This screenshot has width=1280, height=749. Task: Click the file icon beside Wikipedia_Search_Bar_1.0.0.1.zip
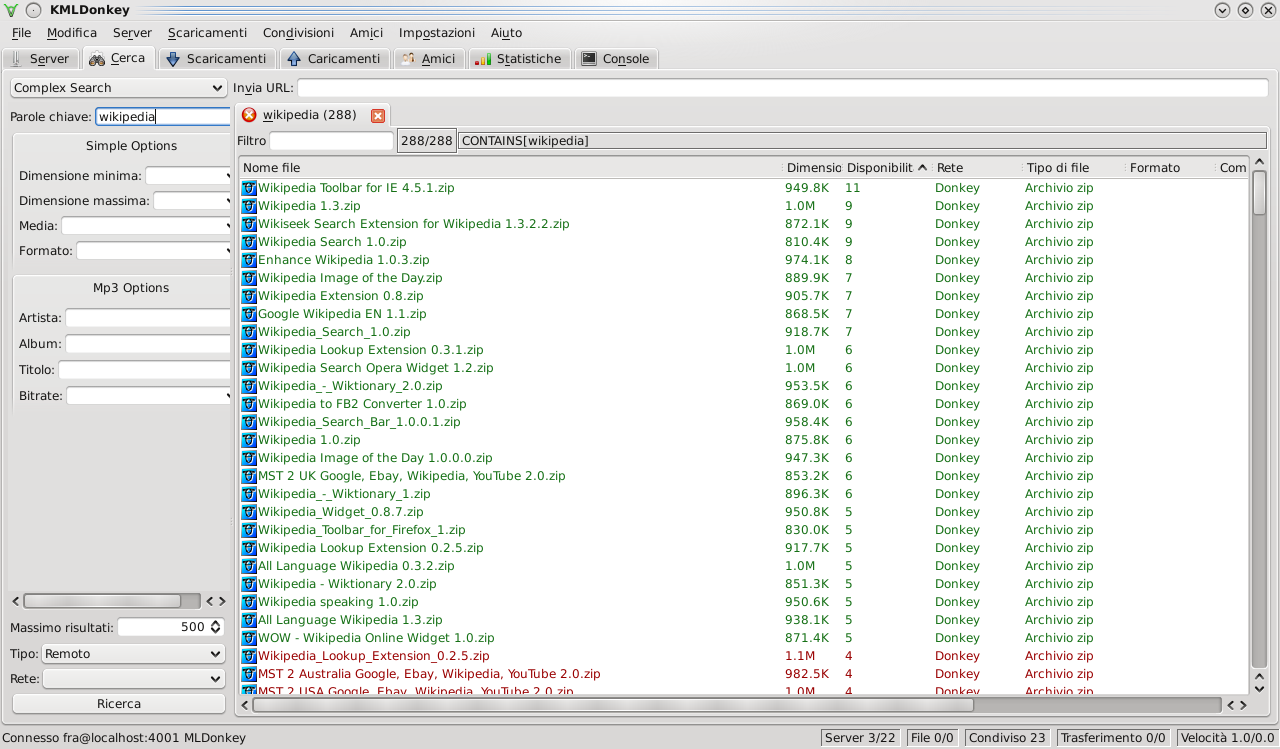pyautogui.click(x=249, y=422)
